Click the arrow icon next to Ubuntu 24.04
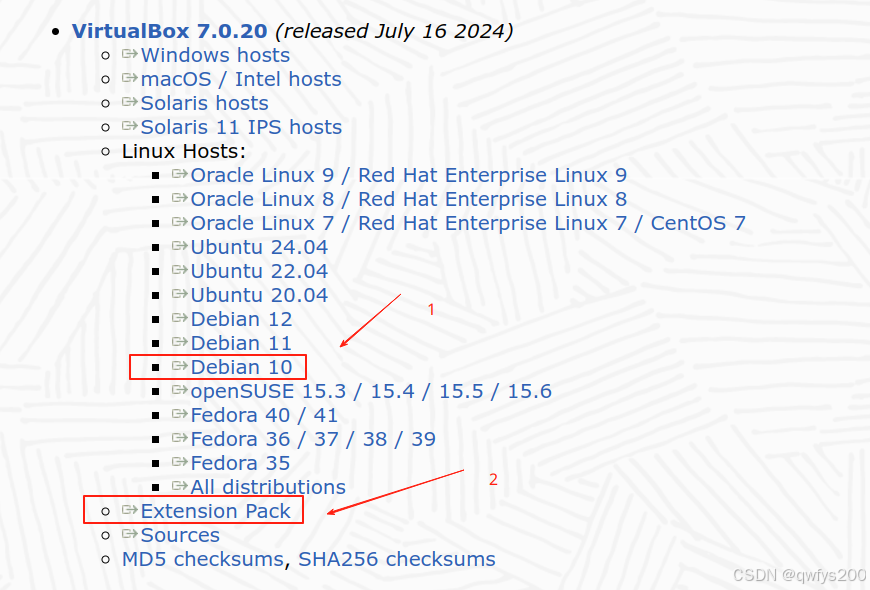870x590 pixels. pyautogui.click(x=180, y=247)
